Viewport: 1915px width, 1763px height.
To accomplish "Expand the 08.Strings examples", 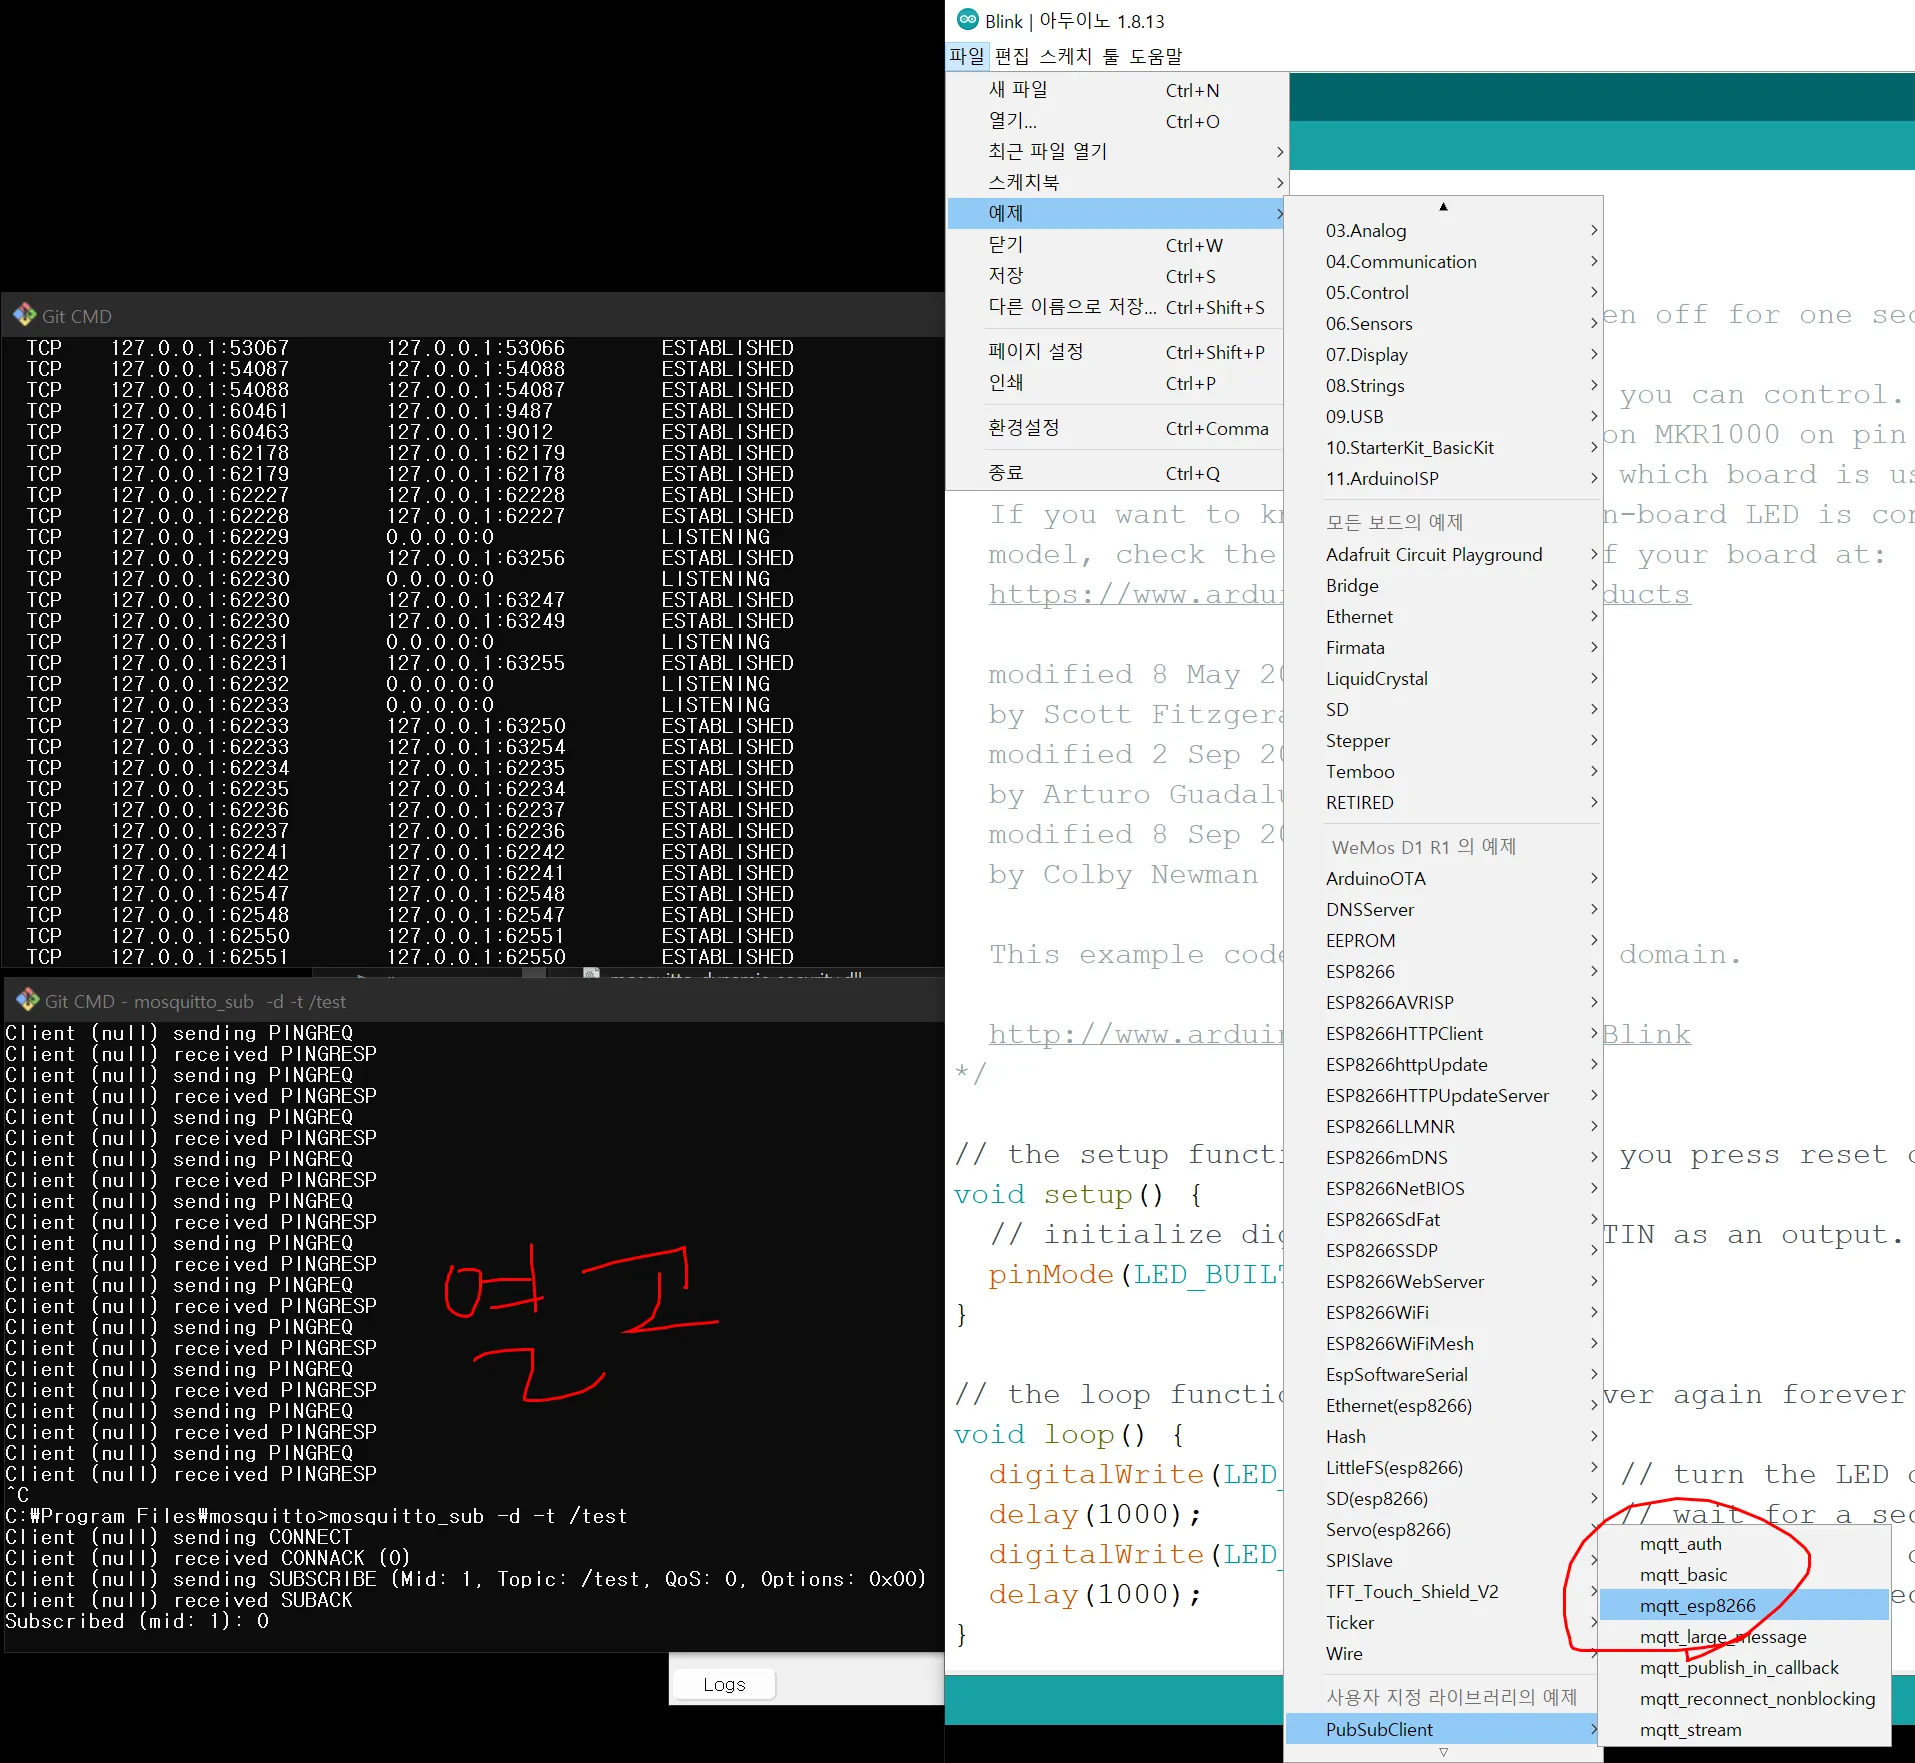I will [1443, 386].
